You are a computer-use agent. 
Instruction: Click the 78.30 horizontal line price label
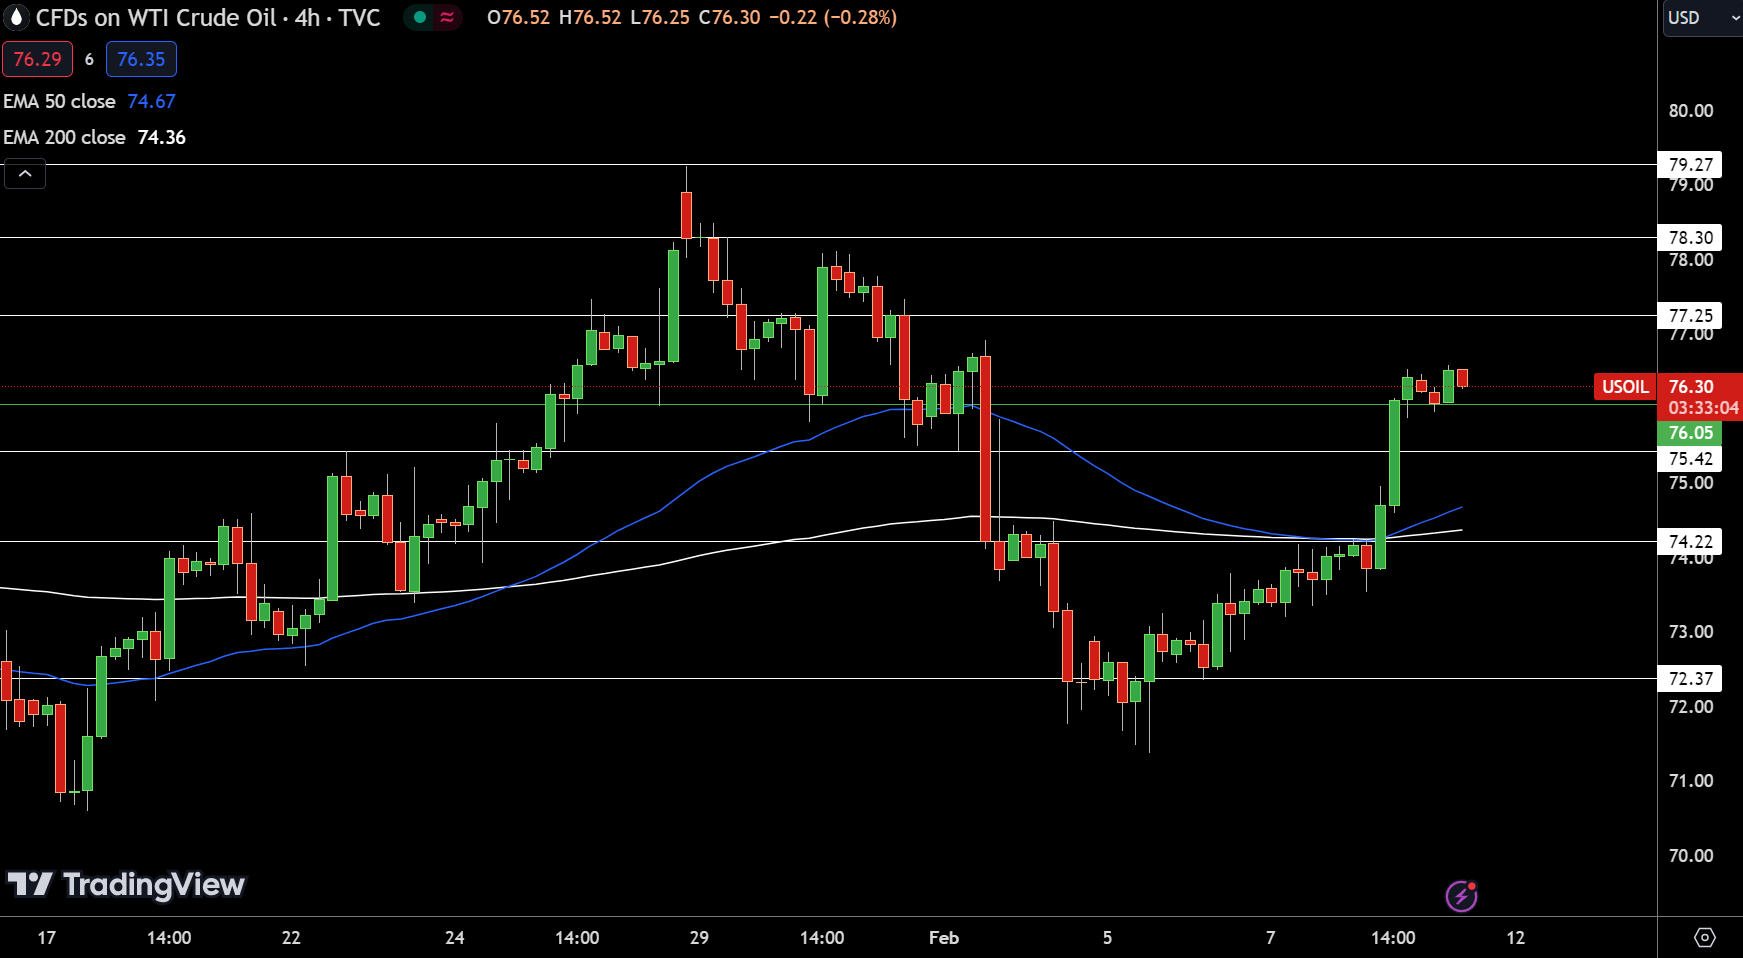[x=1690, y=237]
